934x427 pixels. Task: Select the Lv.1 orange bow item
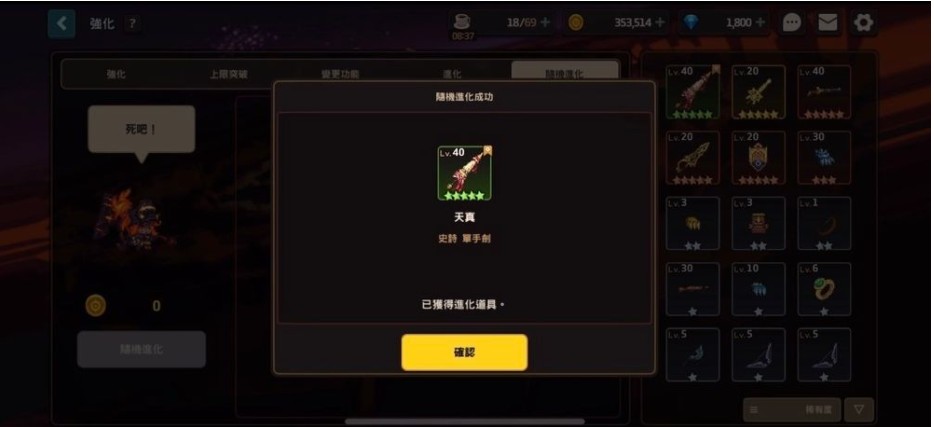pos(824,223)
